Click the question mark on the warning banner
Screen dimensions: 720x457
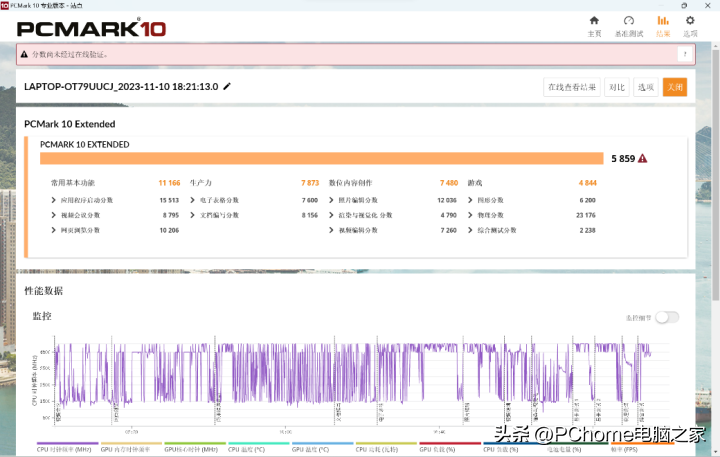(685, 54)
